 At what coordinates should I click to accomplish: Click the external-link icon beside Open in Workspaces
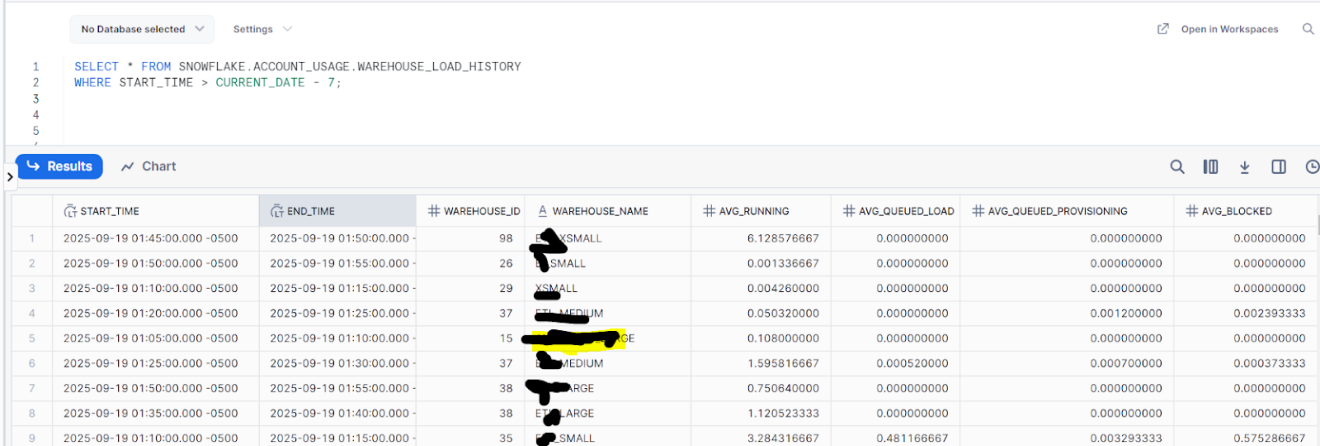pos(1163,29)
